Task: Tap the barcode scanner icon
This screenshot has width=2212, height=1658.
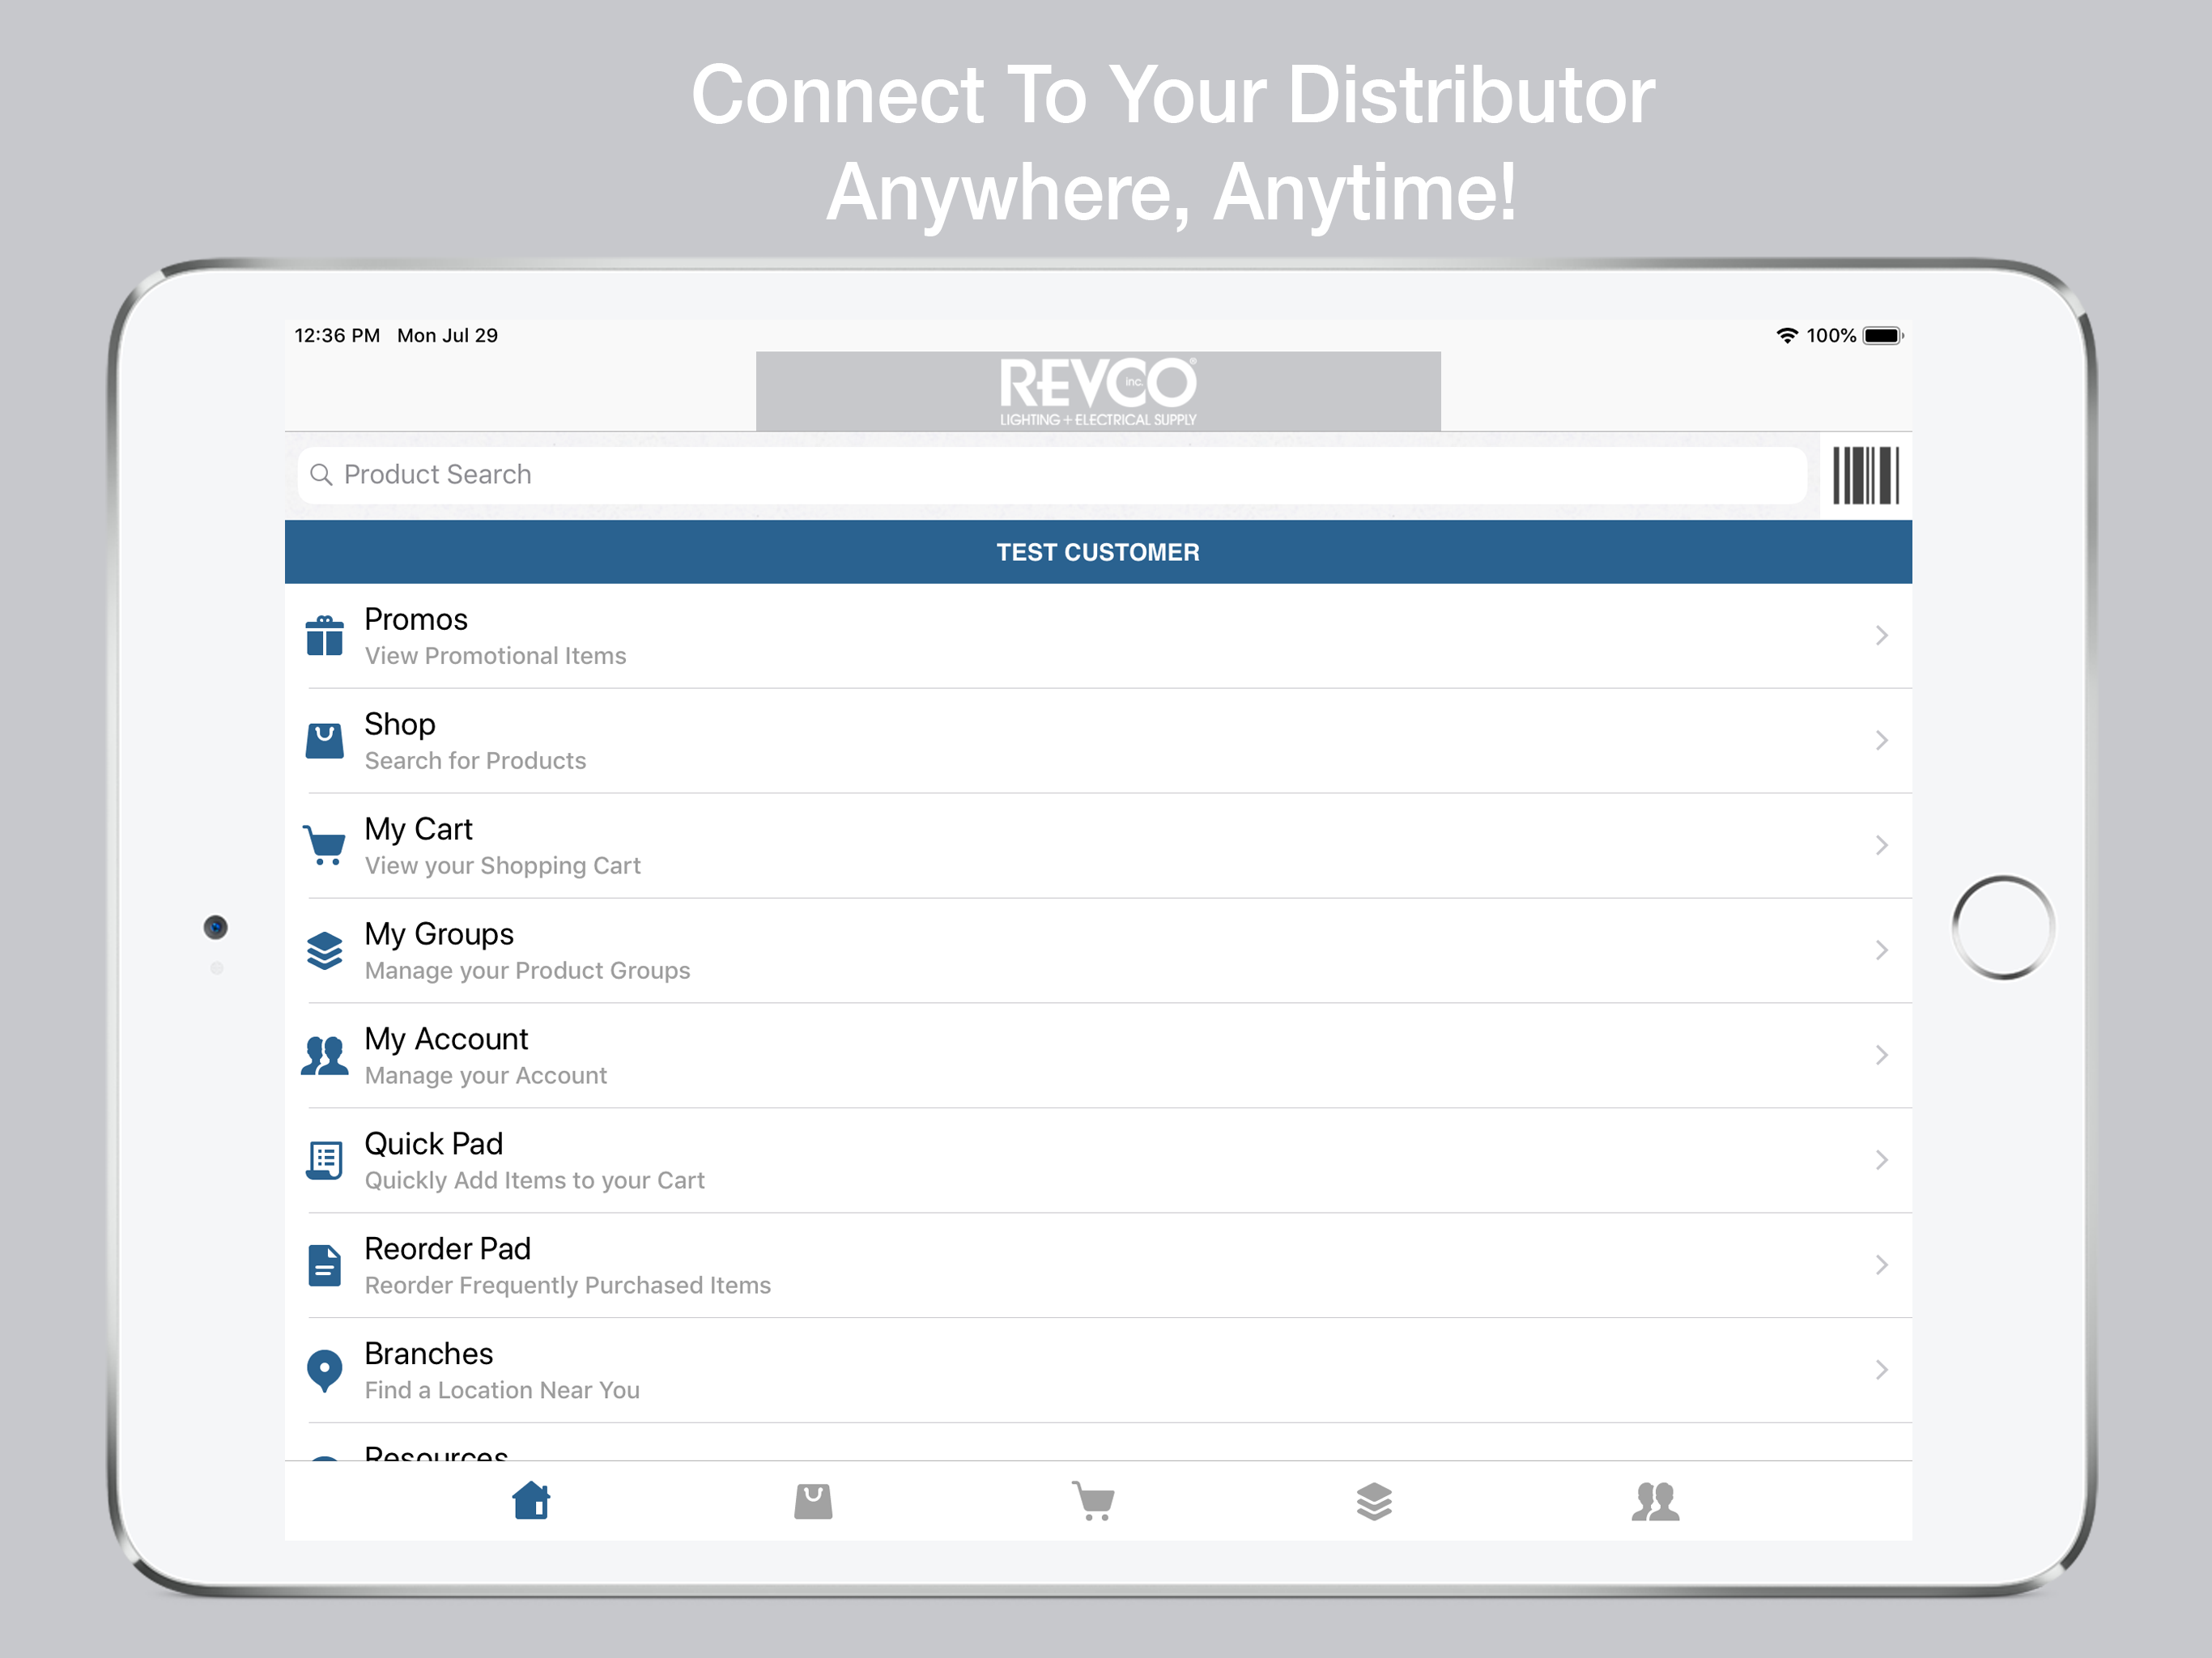Action: point(1865,475)
